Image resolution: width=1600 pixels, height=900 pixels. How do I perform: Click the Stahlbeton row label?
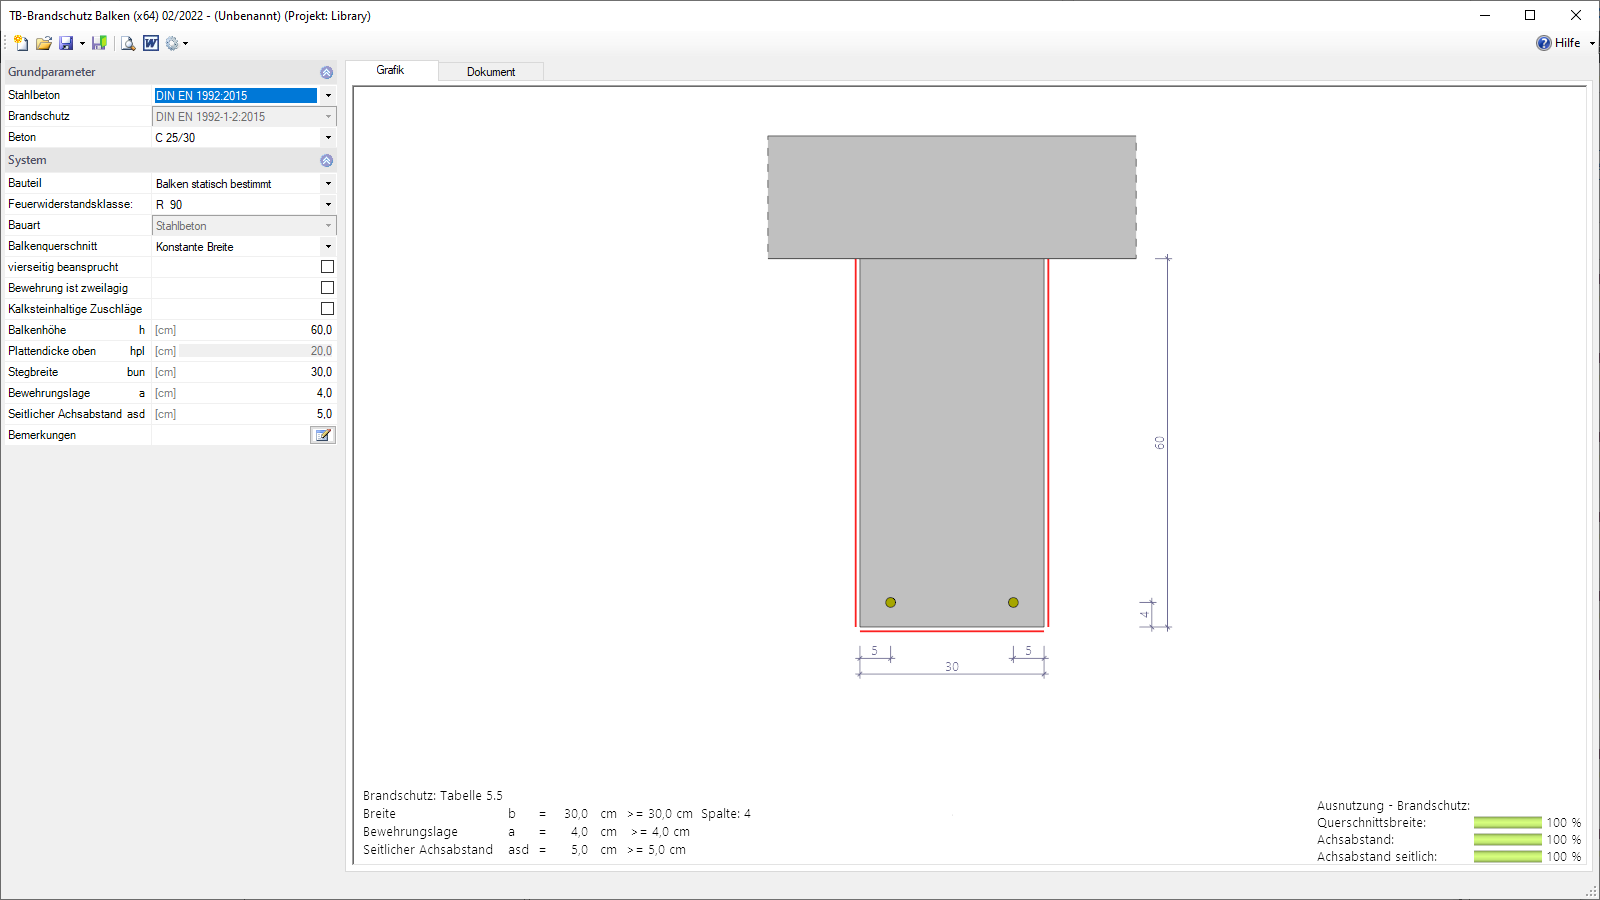click(34, 95)
